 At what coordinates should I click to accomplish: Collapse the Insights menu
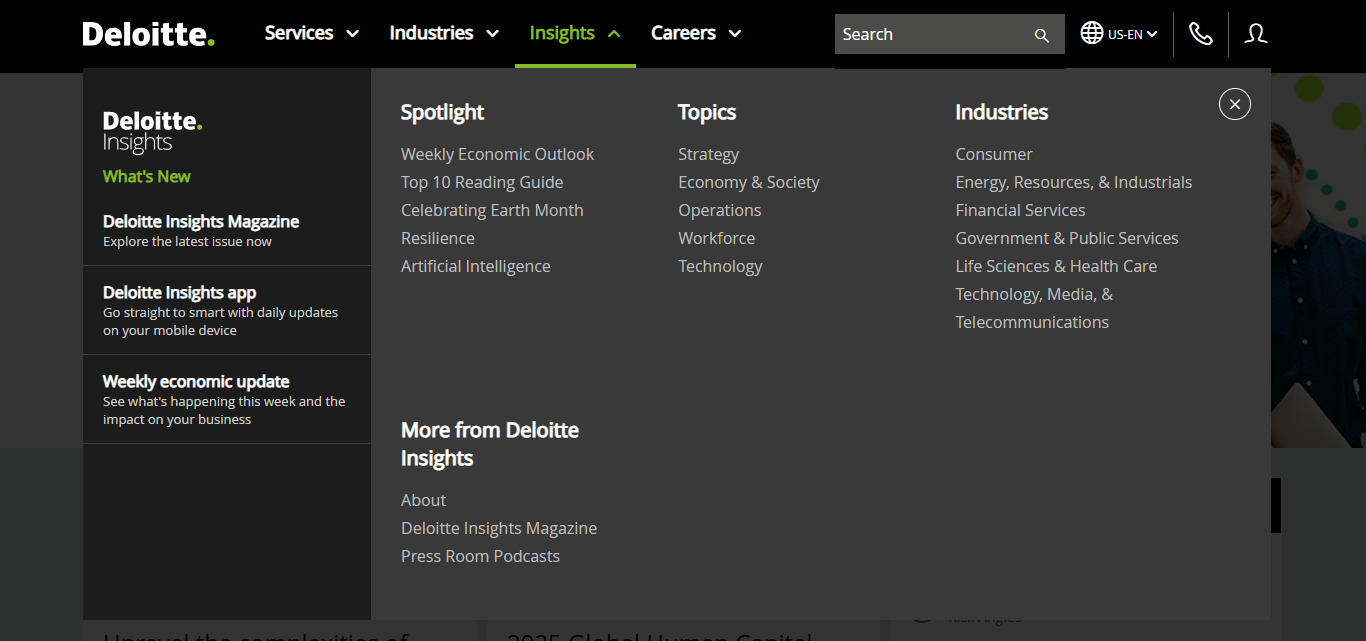tap(575, 33)
